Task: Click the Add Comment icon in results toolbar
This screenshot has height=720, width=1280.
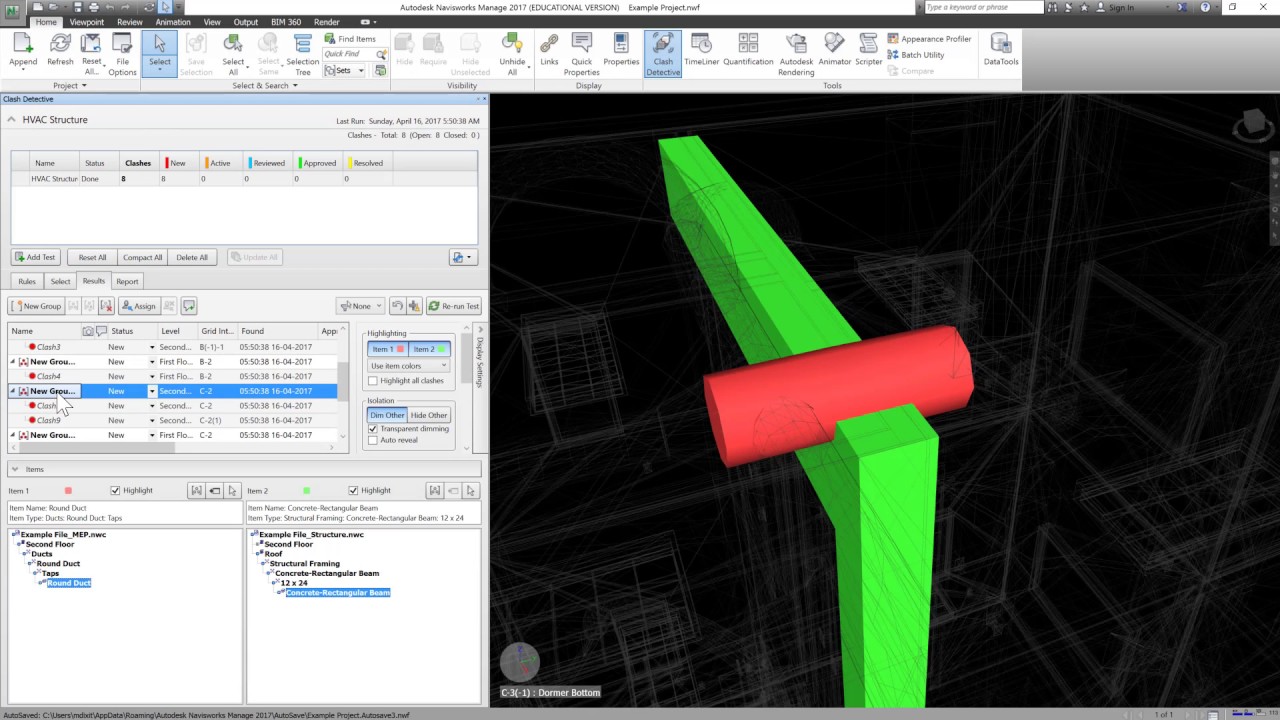Action: [x=189, y=306]
